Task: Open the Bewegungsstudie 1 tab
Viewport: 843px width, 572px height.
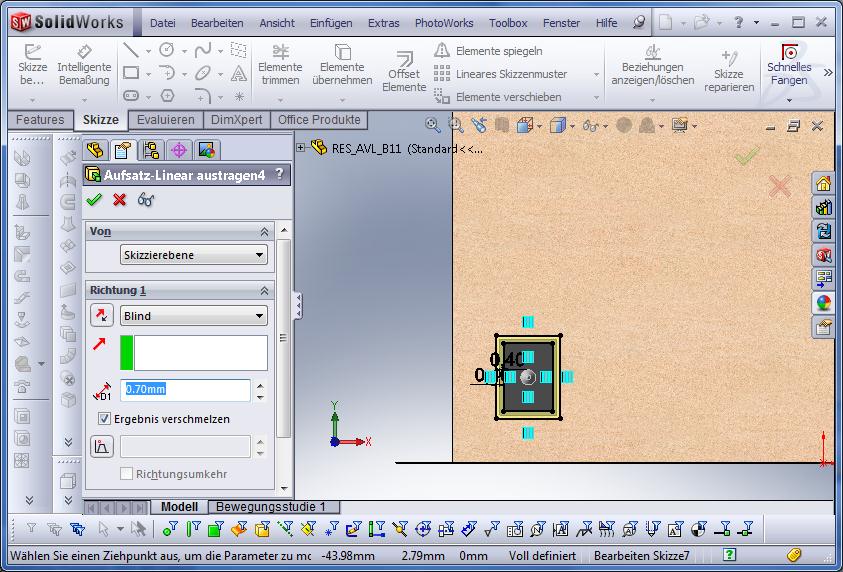Action: 272,507
